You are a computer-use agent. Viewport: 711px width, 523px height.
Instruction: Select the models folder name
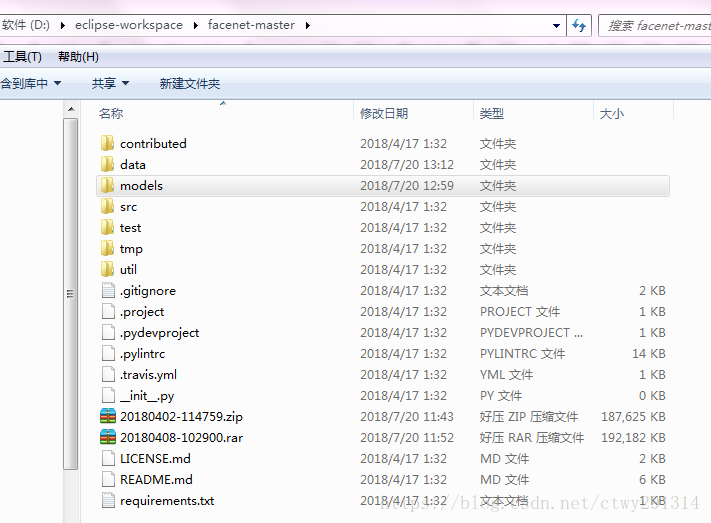pyautogui.click(x=141, y=186)
